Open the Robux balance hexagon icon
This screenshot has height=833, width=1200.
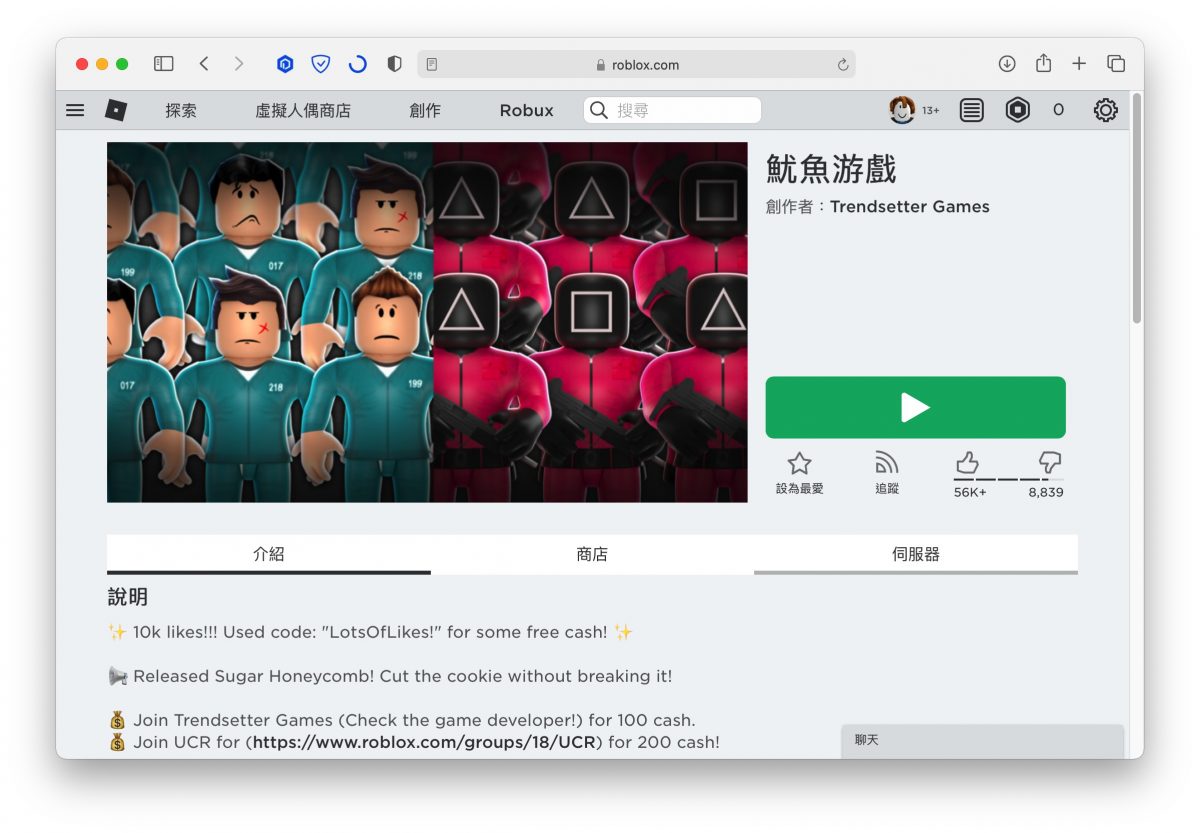click(1018, 110)
